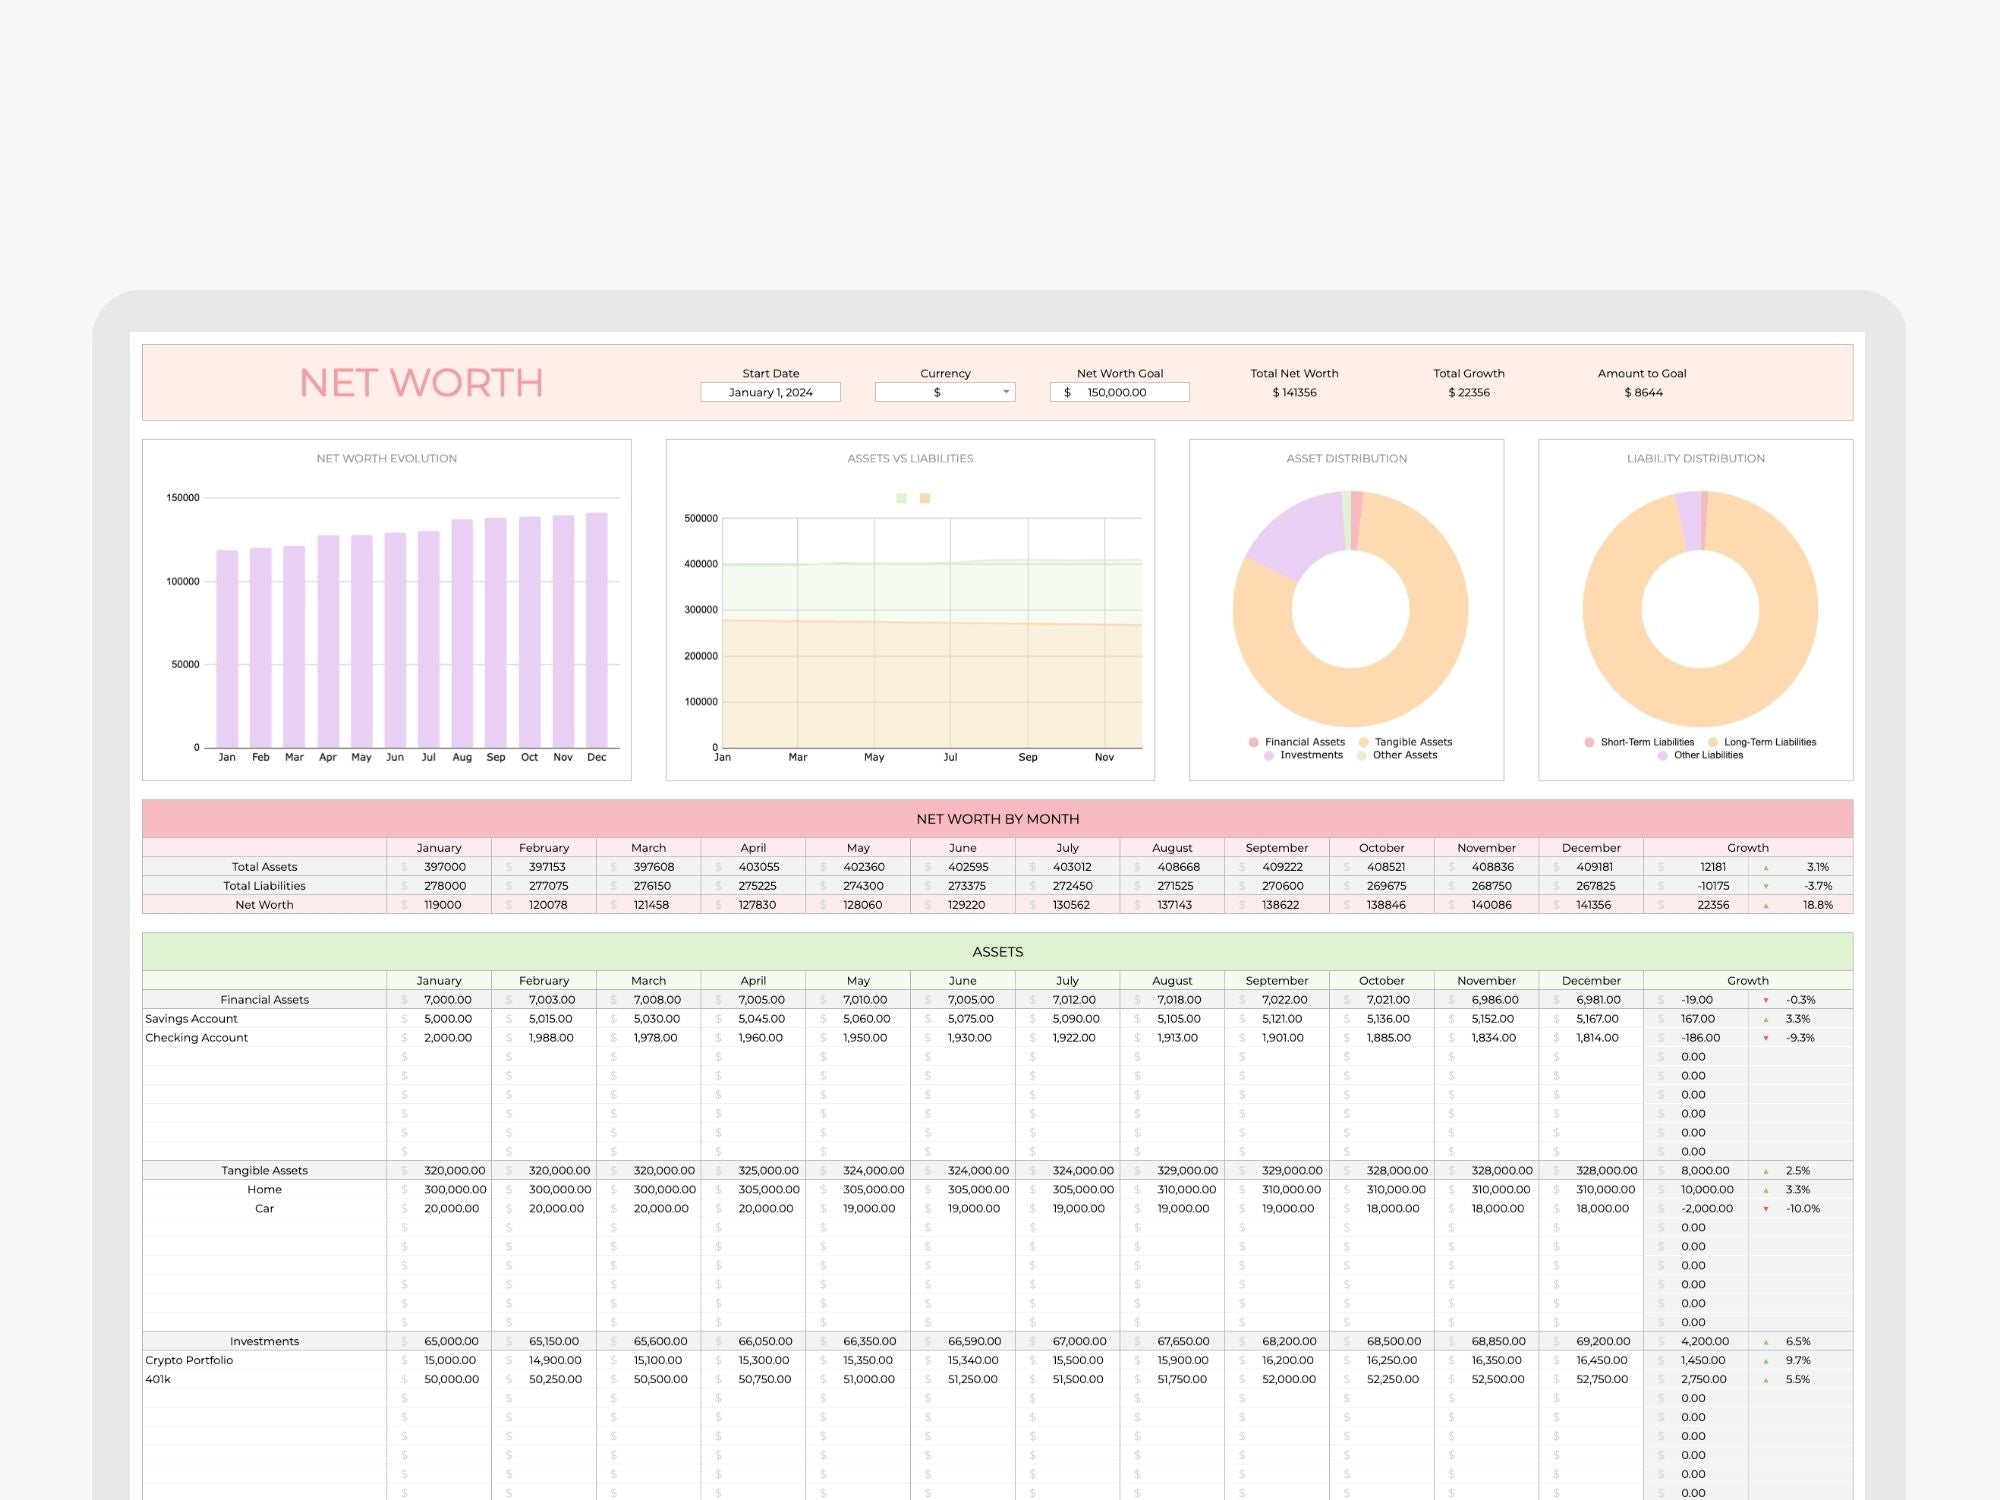Click the December bar in Net Worth Evolution chart
Viewport: 2000px width, 1500px height.
click(597, 630)
